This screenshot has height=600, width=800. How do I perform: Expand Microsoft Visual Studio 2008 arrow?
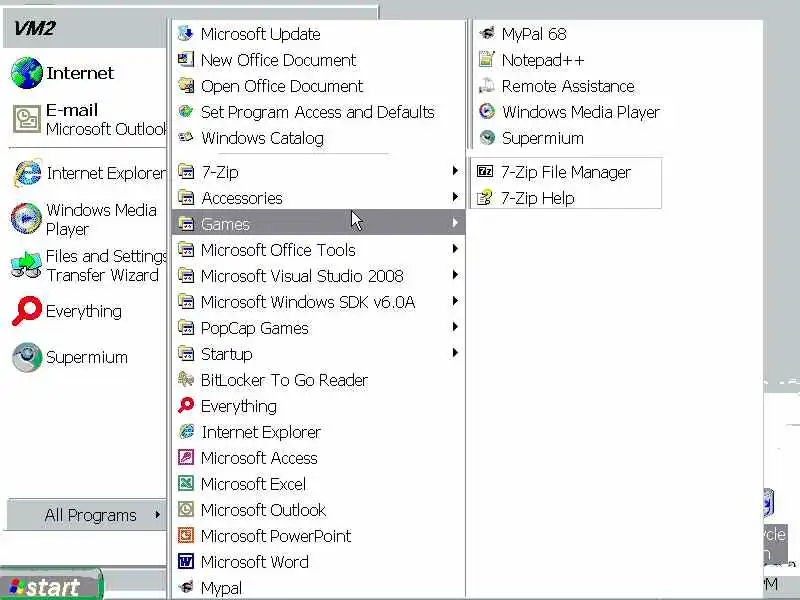pyautogui.click(x=455, y=276)
